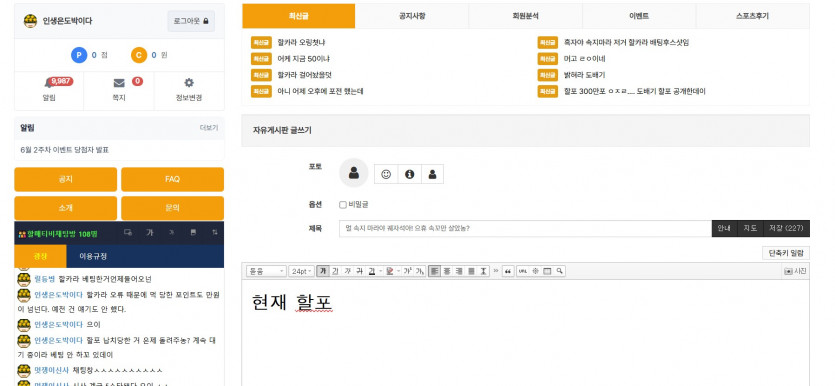
Task: Click the magnifier find icon in editor toolbar
Action: pos(559,271)
